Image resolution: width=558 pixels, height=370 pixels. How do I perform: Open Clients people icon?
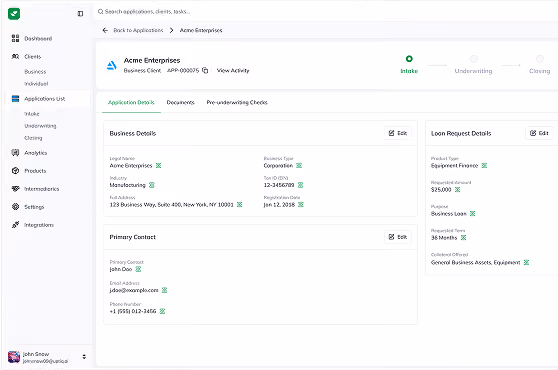pyautogui.click(x=15, y=57)
